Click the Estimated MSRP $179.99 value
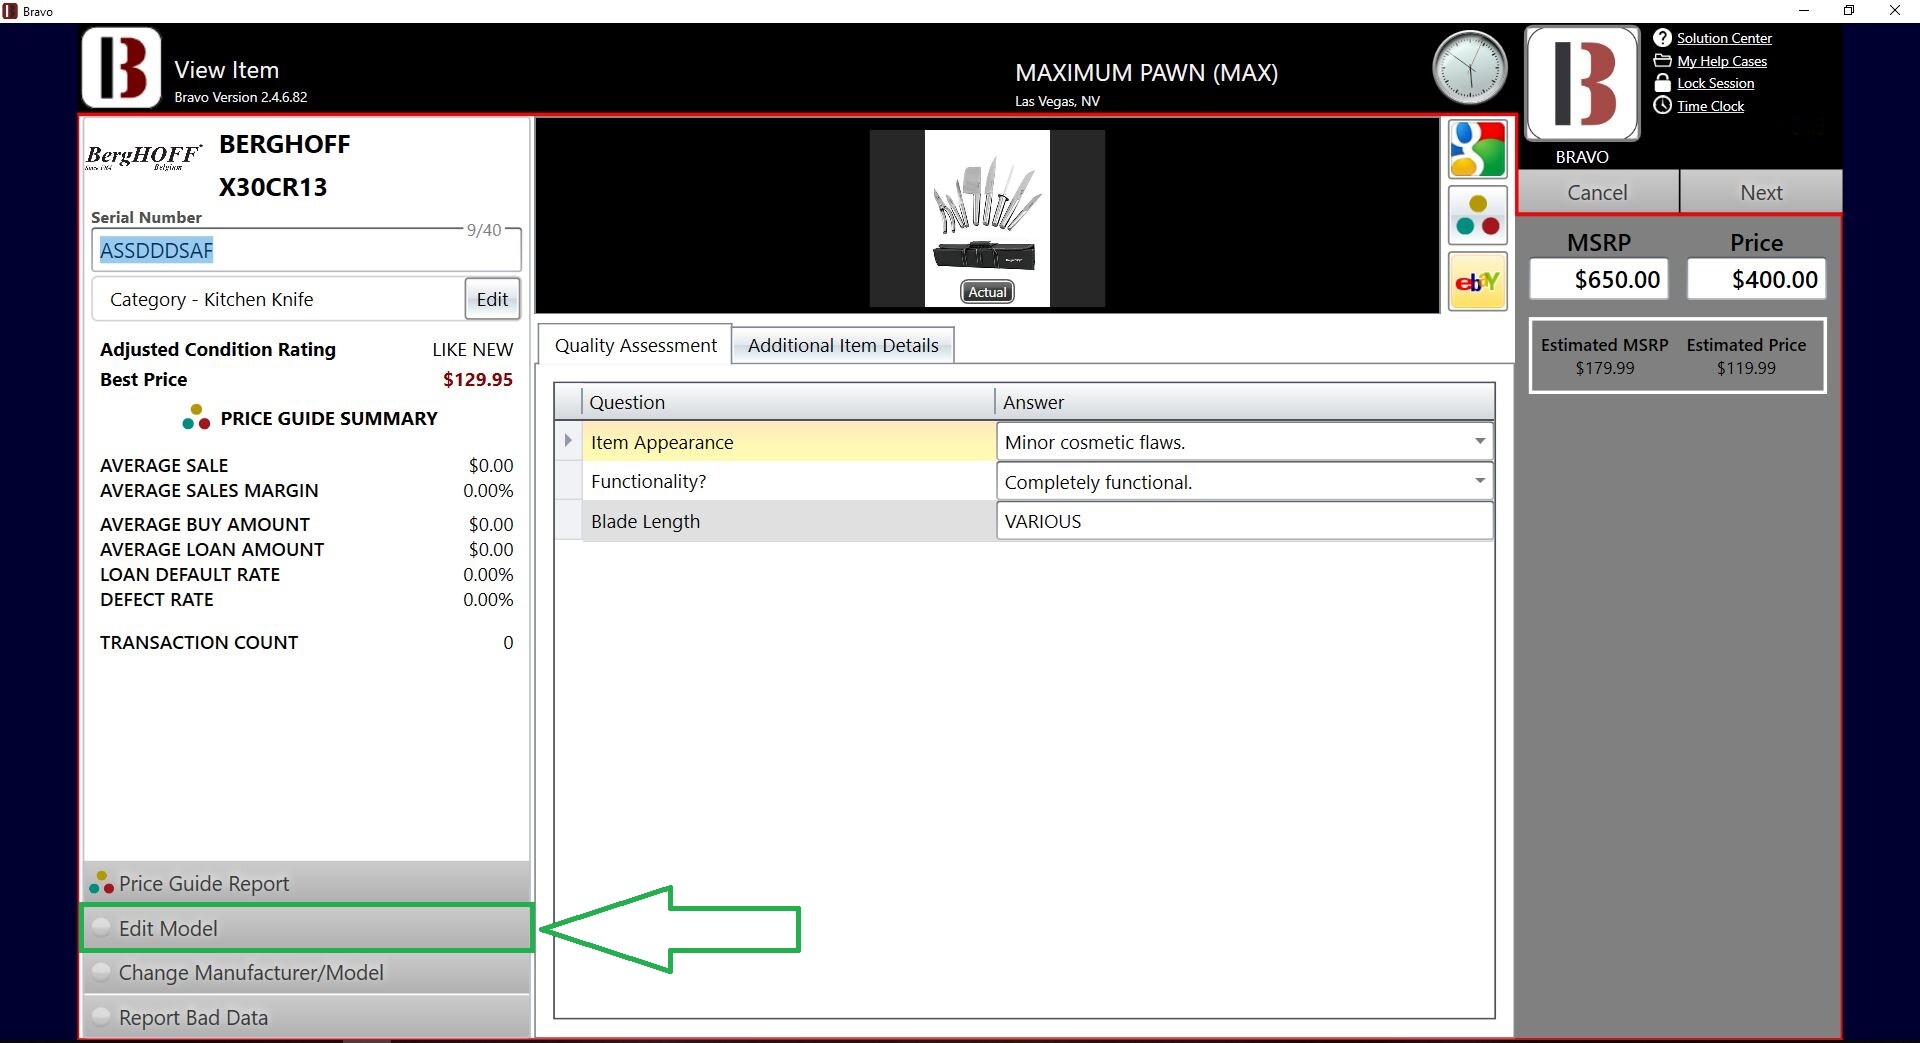The width and height of the screenshot is (1920, 1043). (x=1604, y=368)
